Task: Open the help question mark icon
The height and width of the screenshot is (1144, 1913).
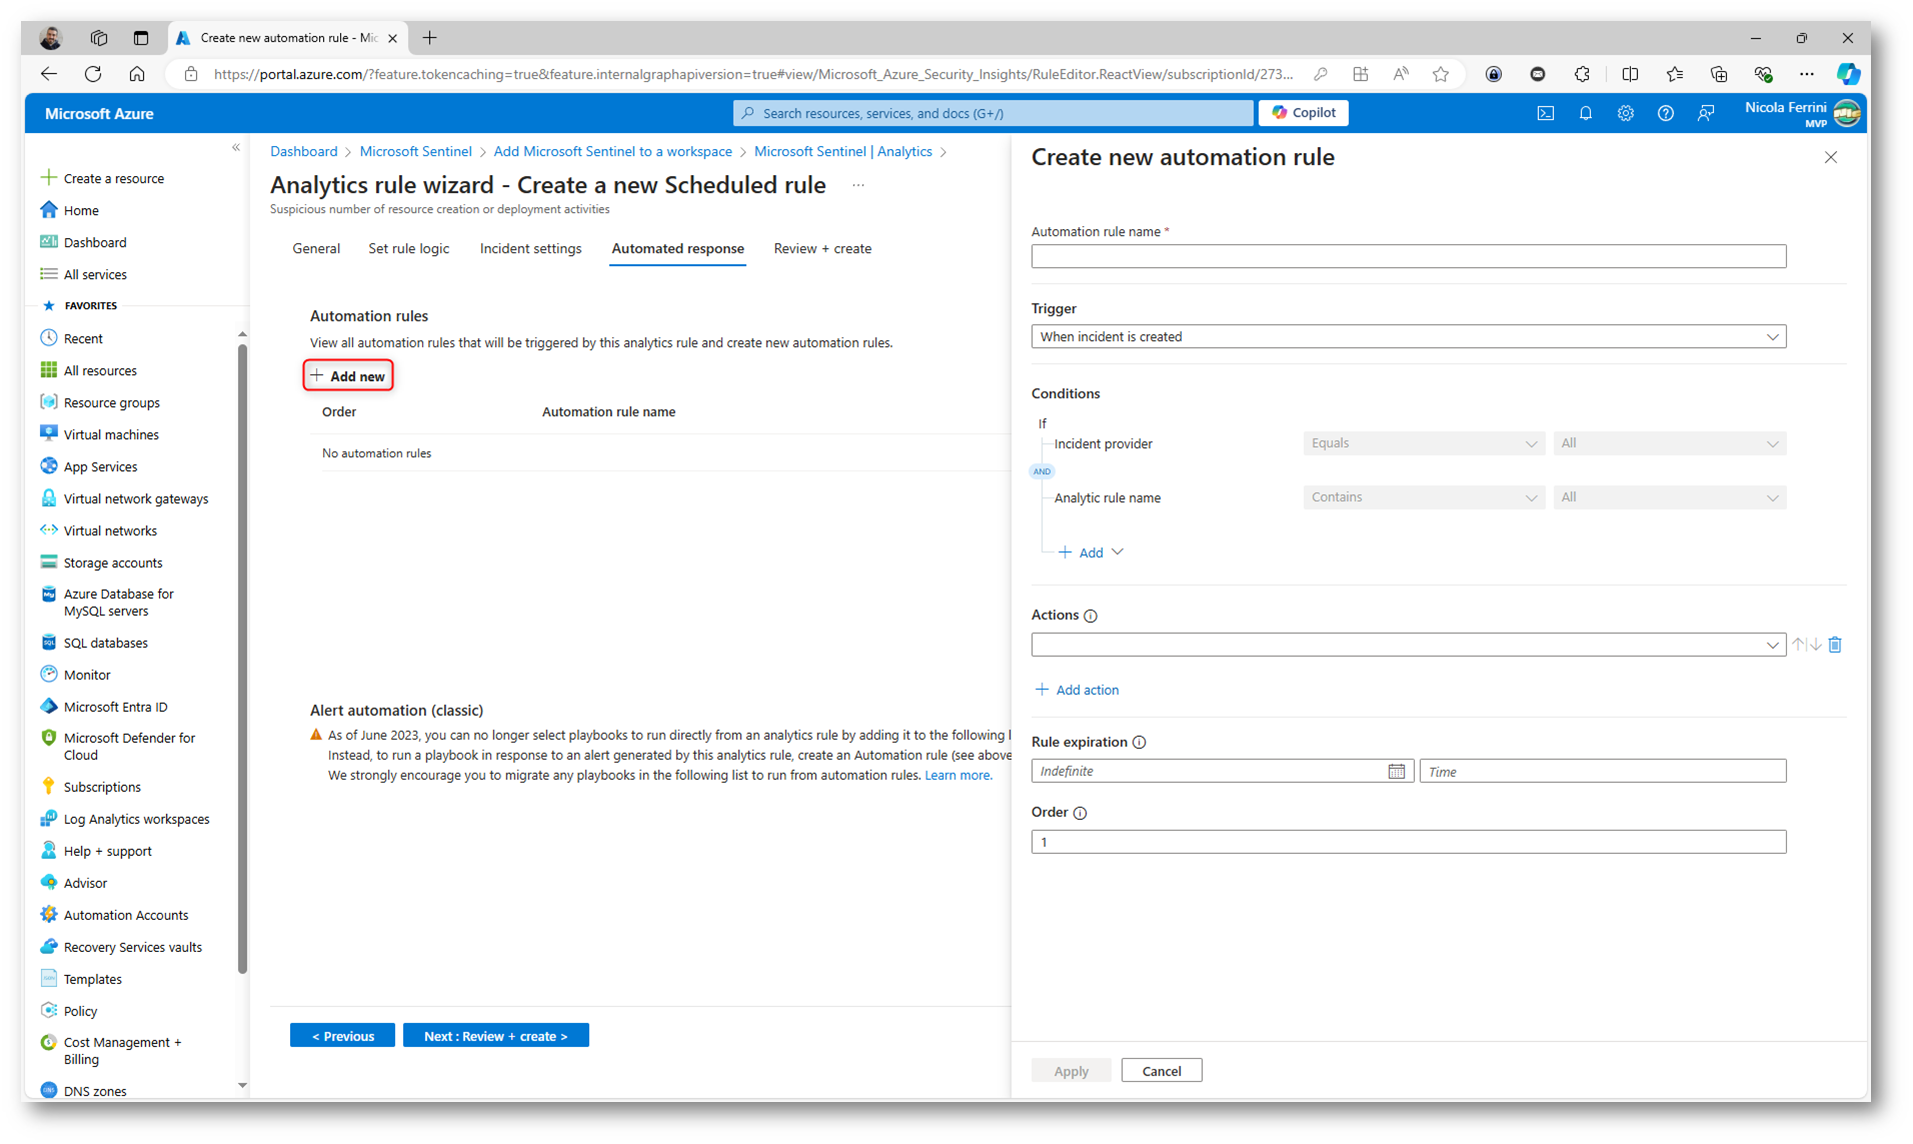Action: (1665, 113)
